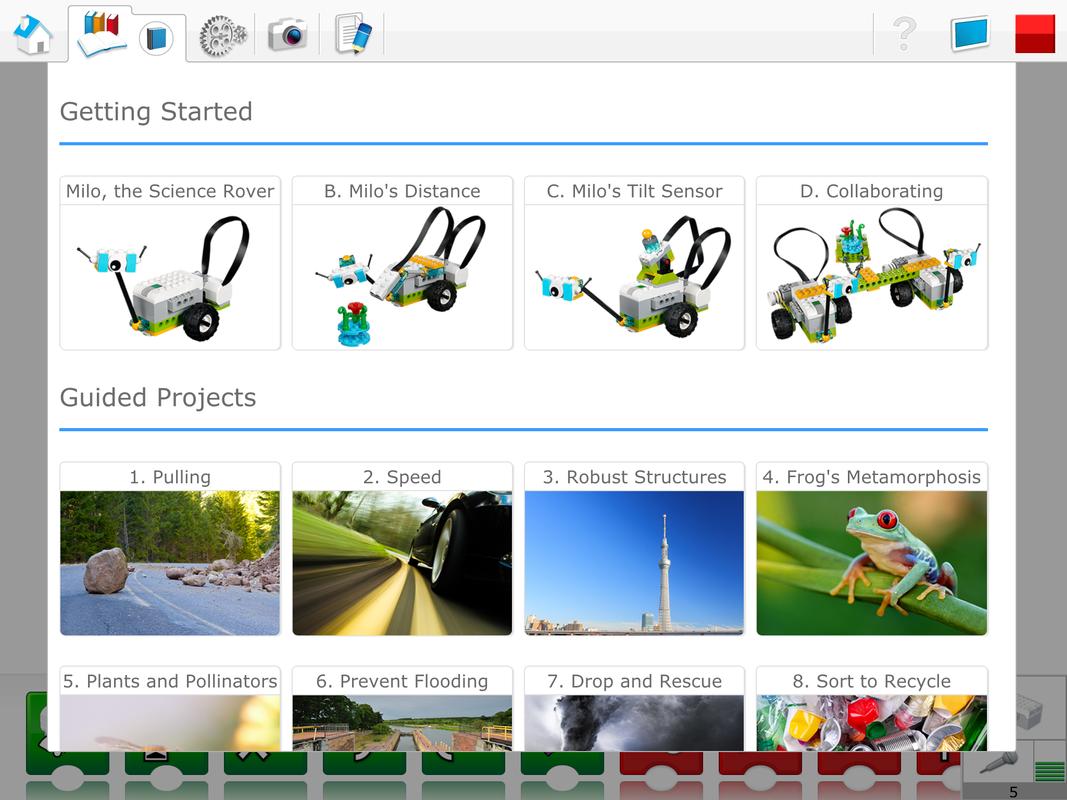This screenshot has width=1067, height=800.
Task: Click the Guided Projects heading
Action: coord(158,397)
